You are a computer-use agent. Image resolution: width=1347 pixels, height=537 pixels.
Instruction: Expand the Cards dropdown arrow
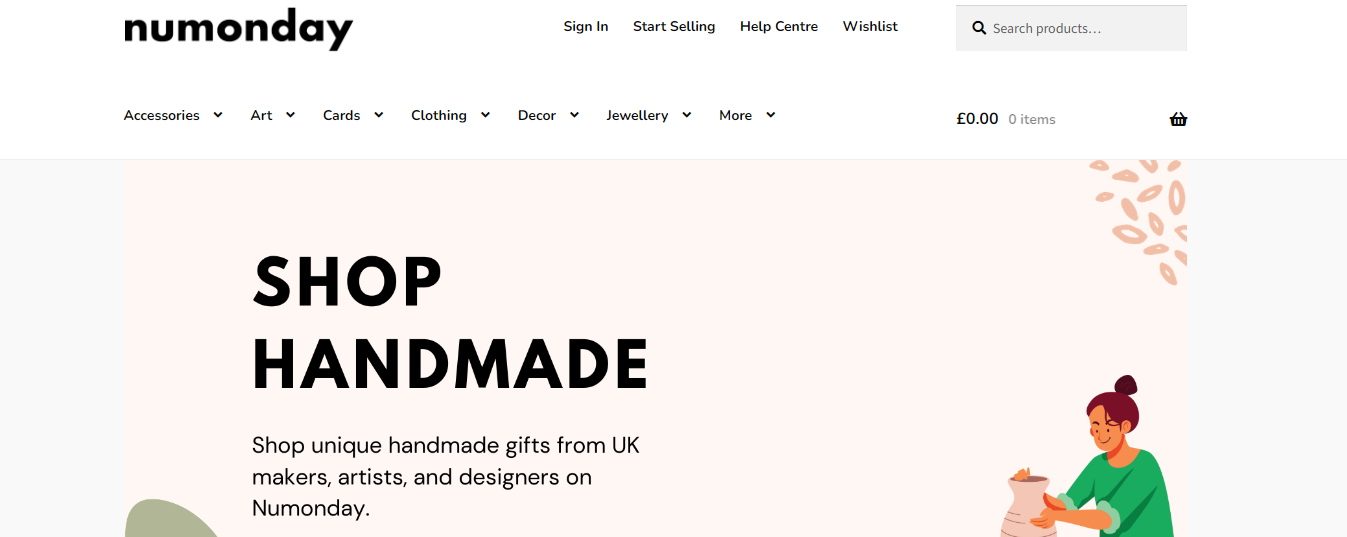(379, 115)
